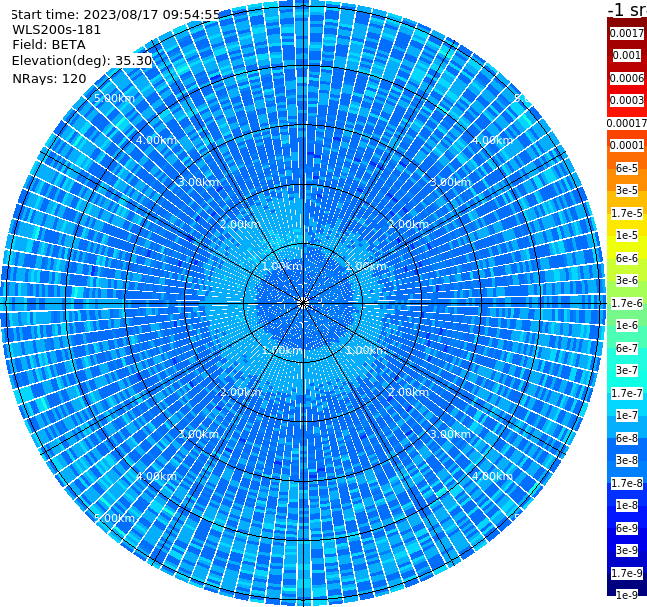
Task: Click the 1.7e-7 colorbar label
Action: tap(627, 393)
